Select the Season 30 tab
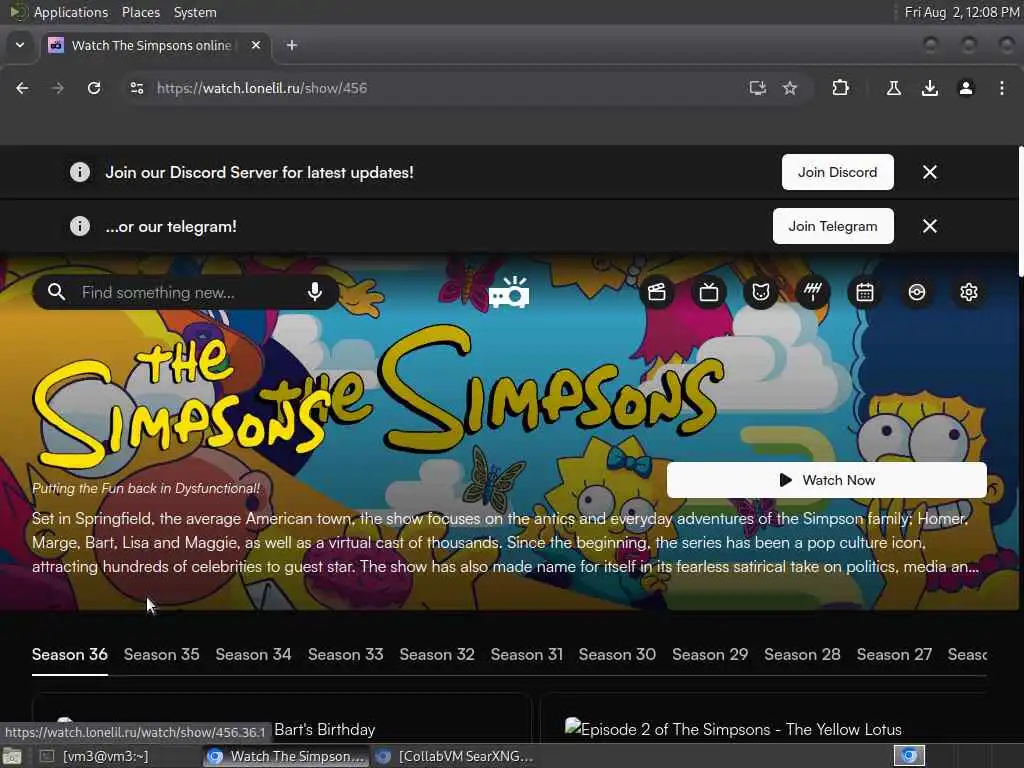 (x=617, y=654)
